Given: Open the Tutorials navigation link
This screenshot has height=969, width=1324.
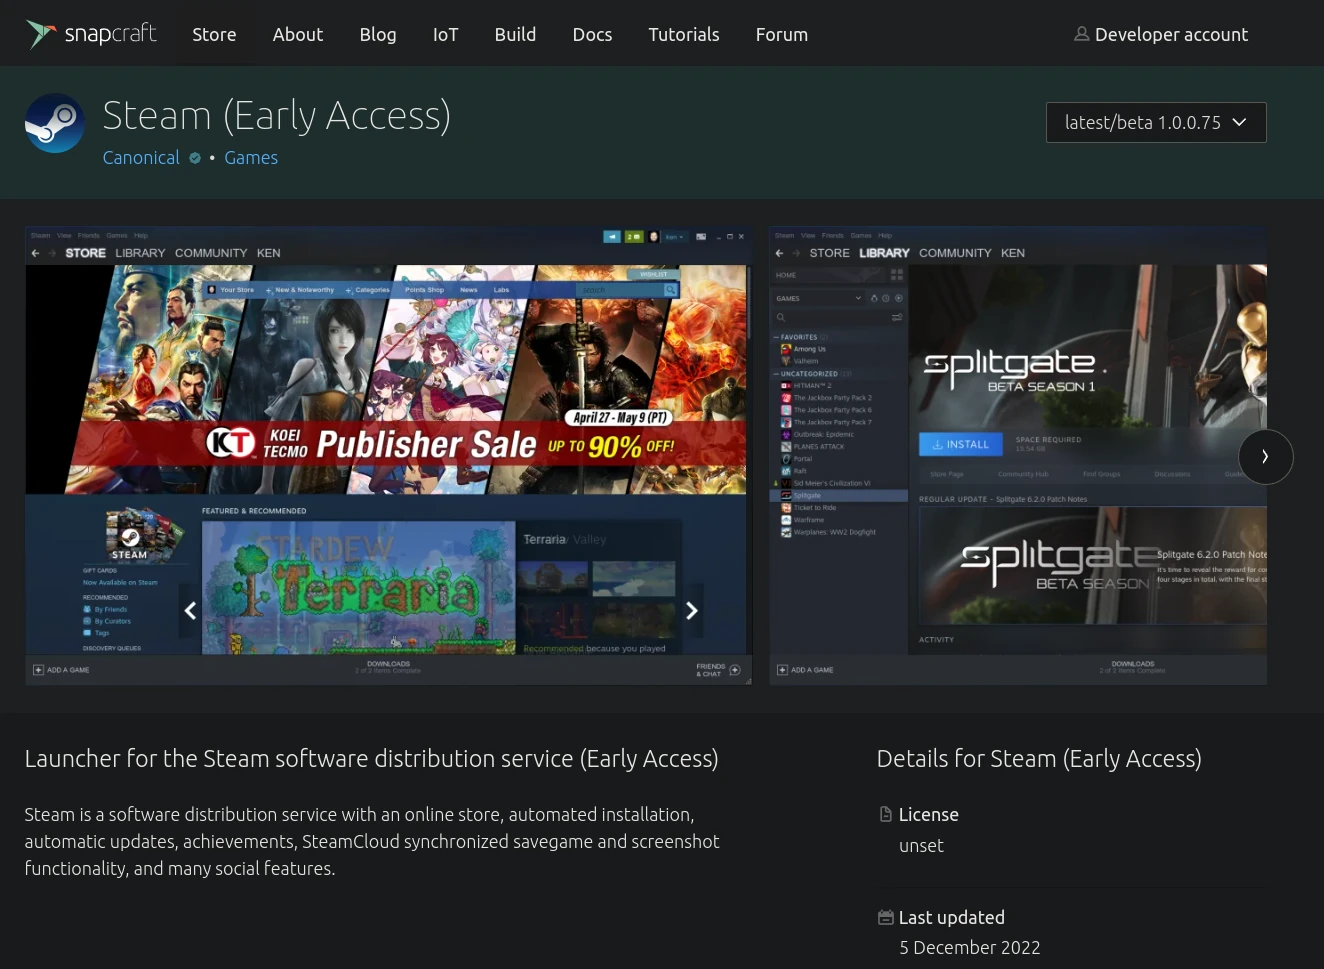Looking at the screenshot, I should point(684,34).
